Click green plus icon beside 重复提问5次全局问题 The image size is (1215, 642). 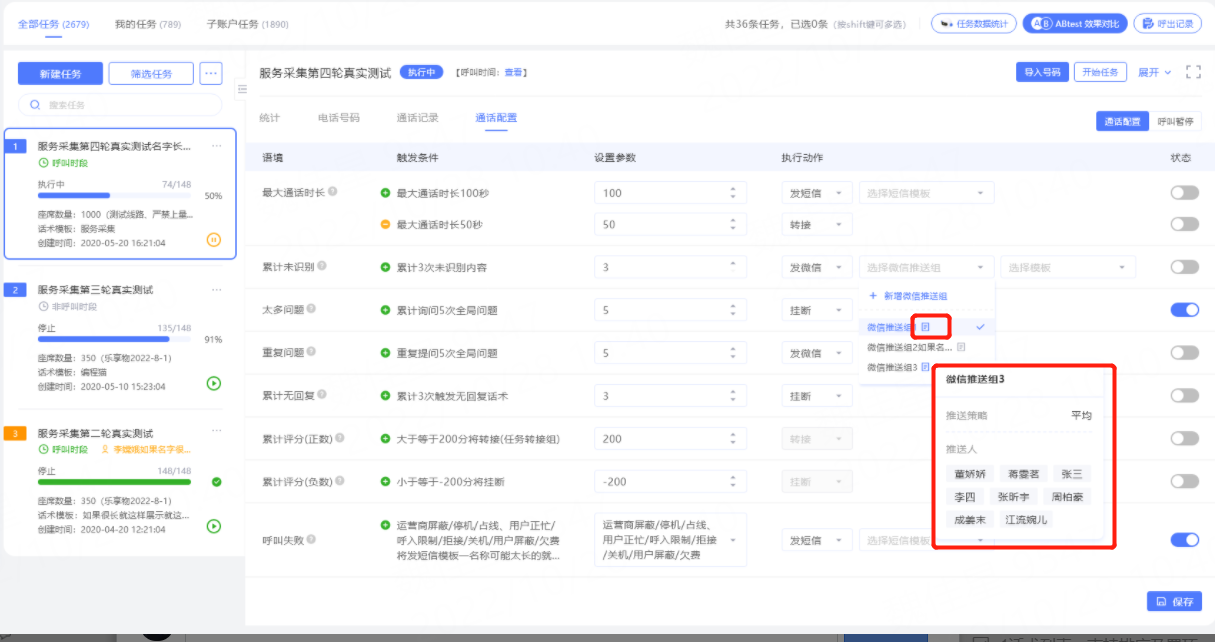[x=385, y=353]
